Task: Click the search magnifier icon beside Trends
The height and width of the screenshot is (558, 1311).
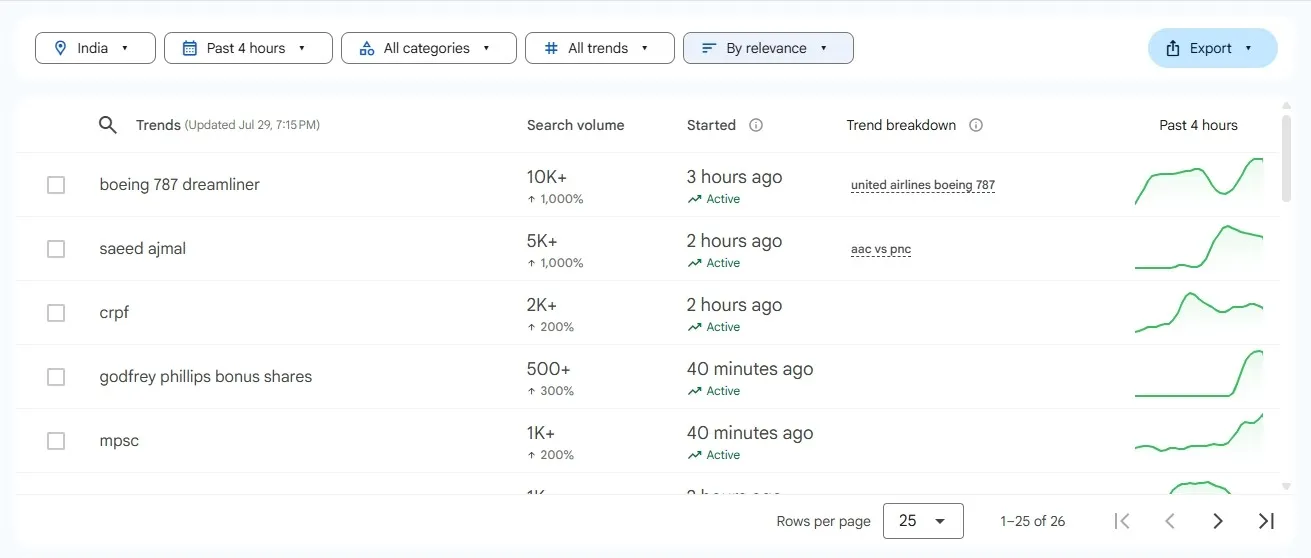Action: tap(108, 125)
